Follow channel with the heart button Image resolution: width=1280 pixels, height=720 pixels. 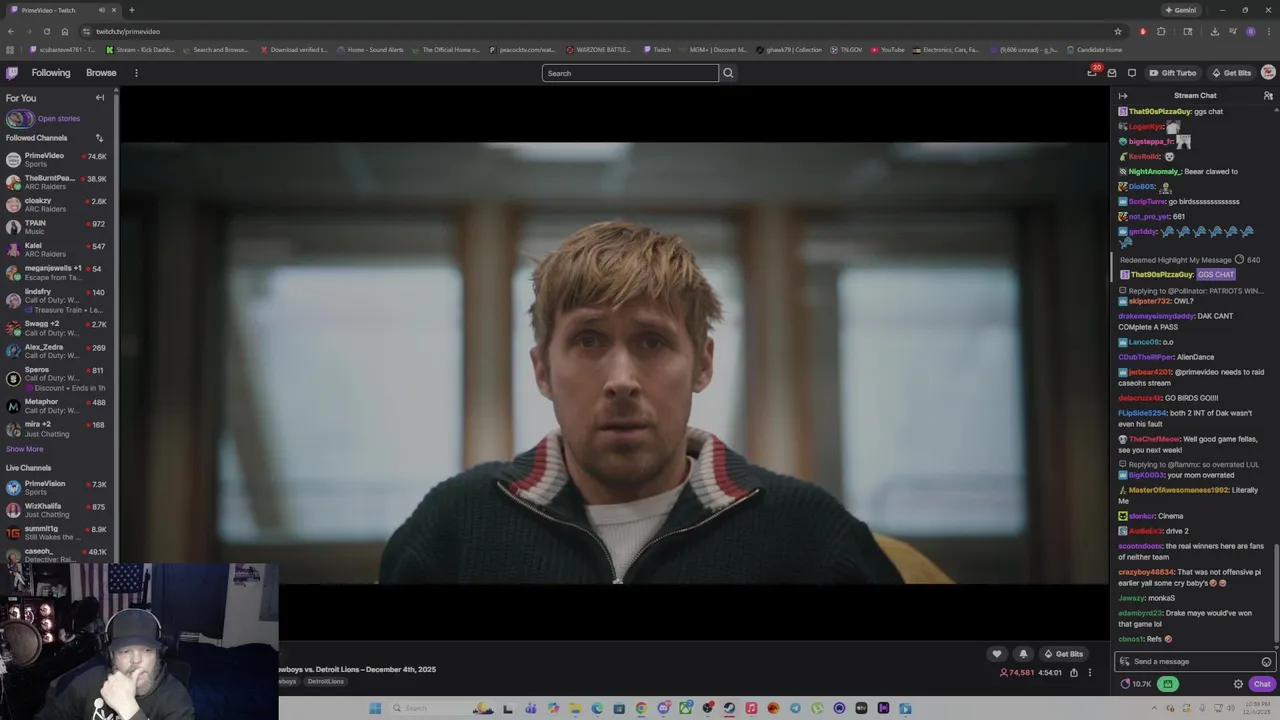(x=996, y=654)
